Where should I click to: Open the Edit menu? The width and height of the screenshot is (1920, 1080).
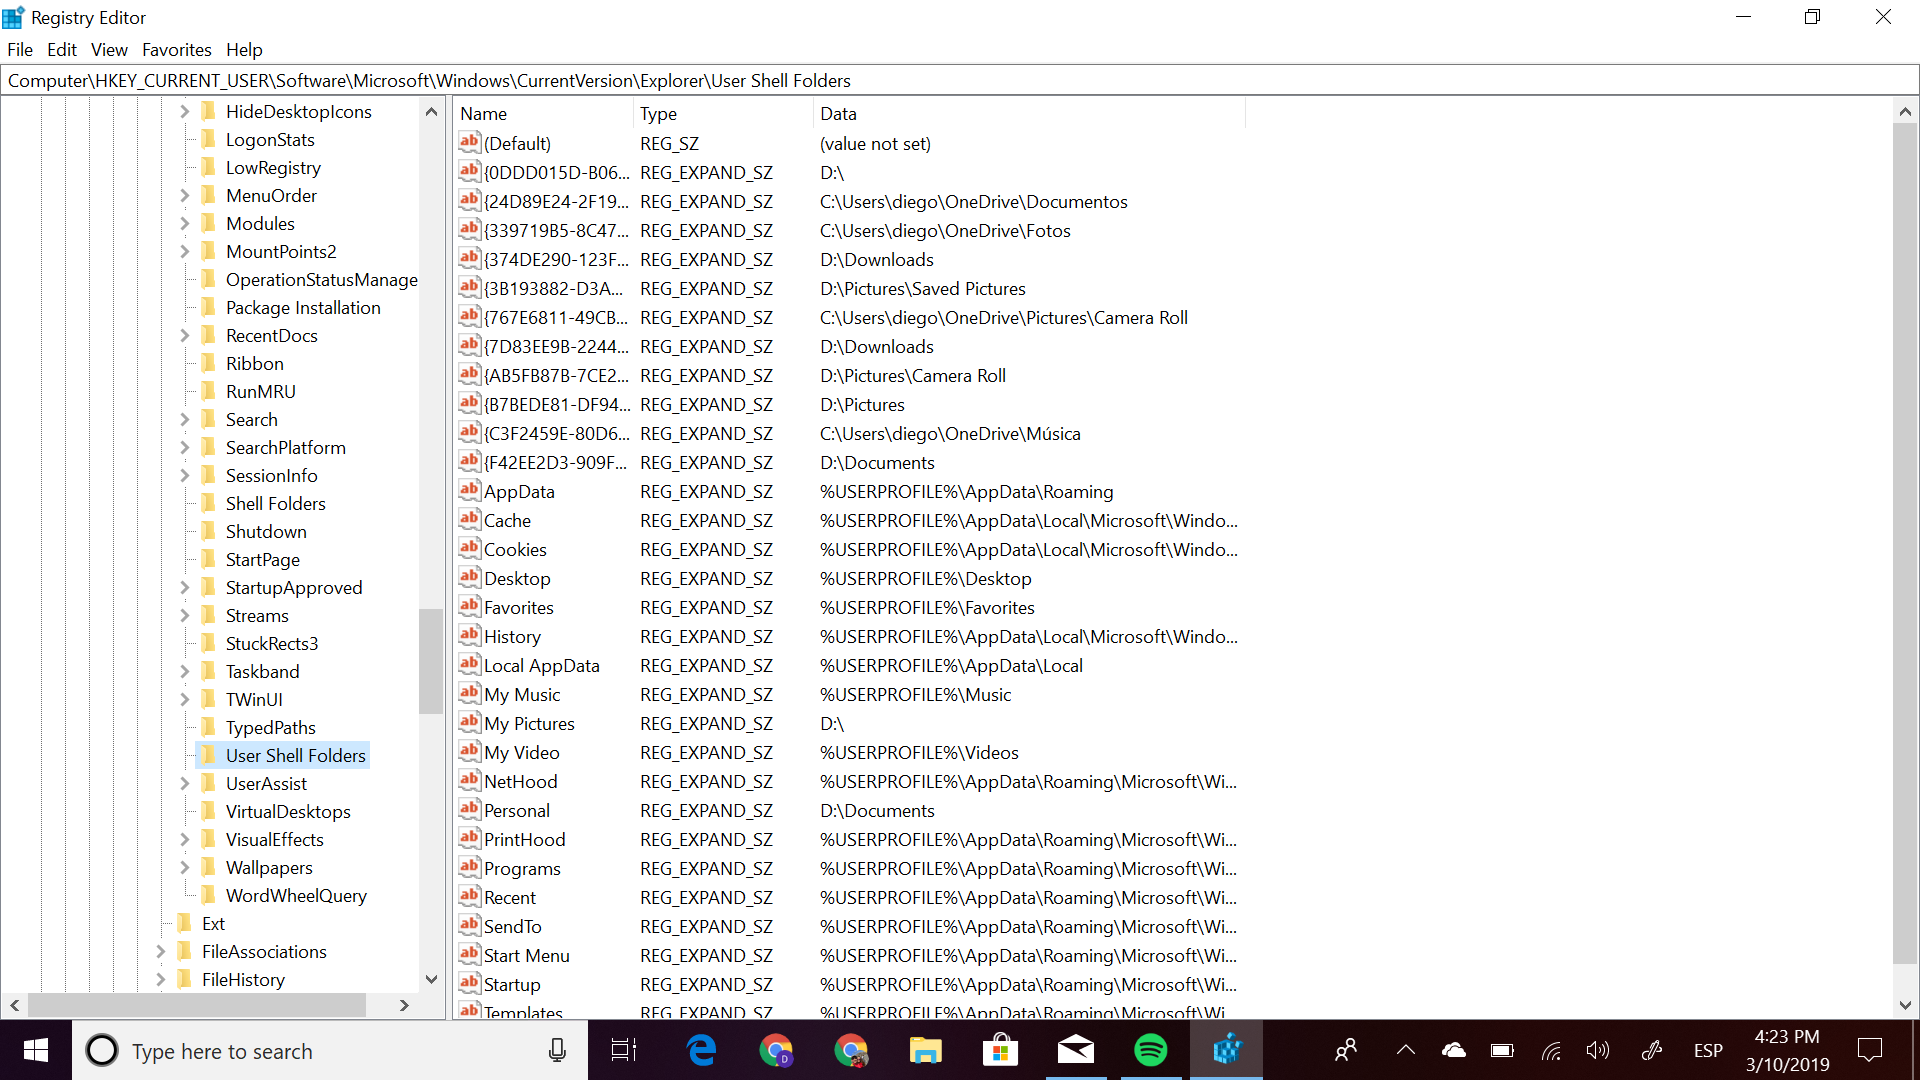tap(61, 50)
